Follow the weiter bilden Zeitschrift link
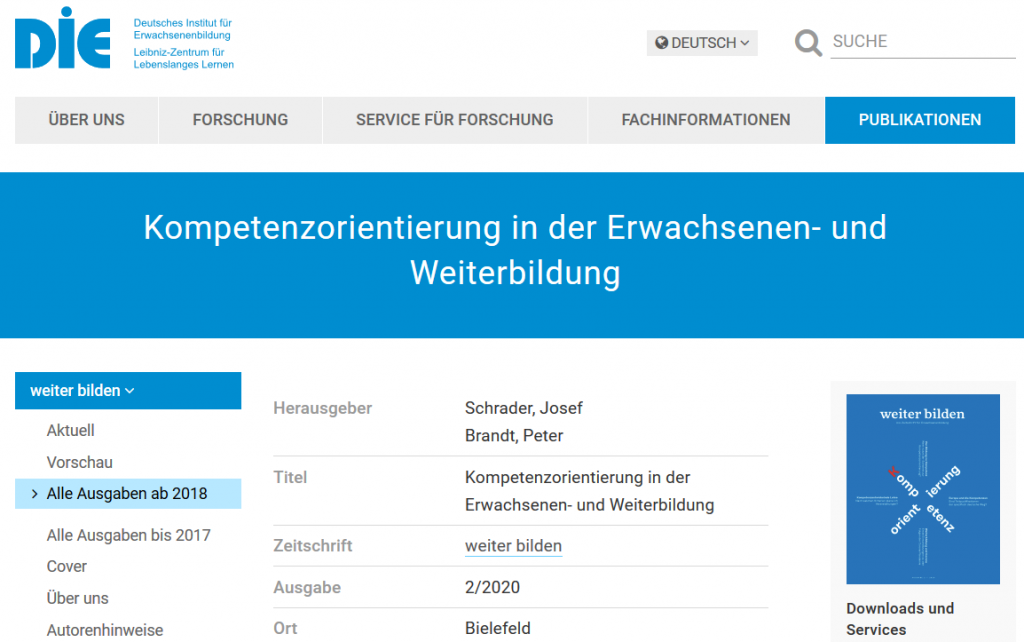This screenshot has height=642, width=1024. pos(513,546)
